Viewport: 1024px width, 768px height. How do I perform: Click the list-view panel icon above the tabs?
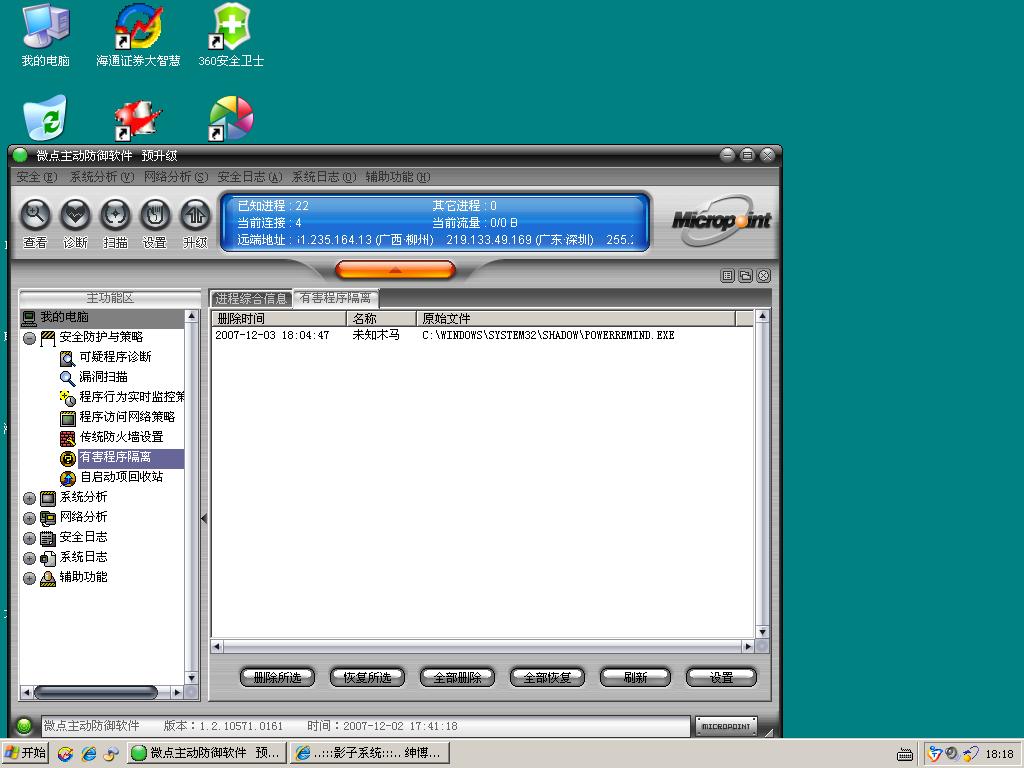pos(728,276)
